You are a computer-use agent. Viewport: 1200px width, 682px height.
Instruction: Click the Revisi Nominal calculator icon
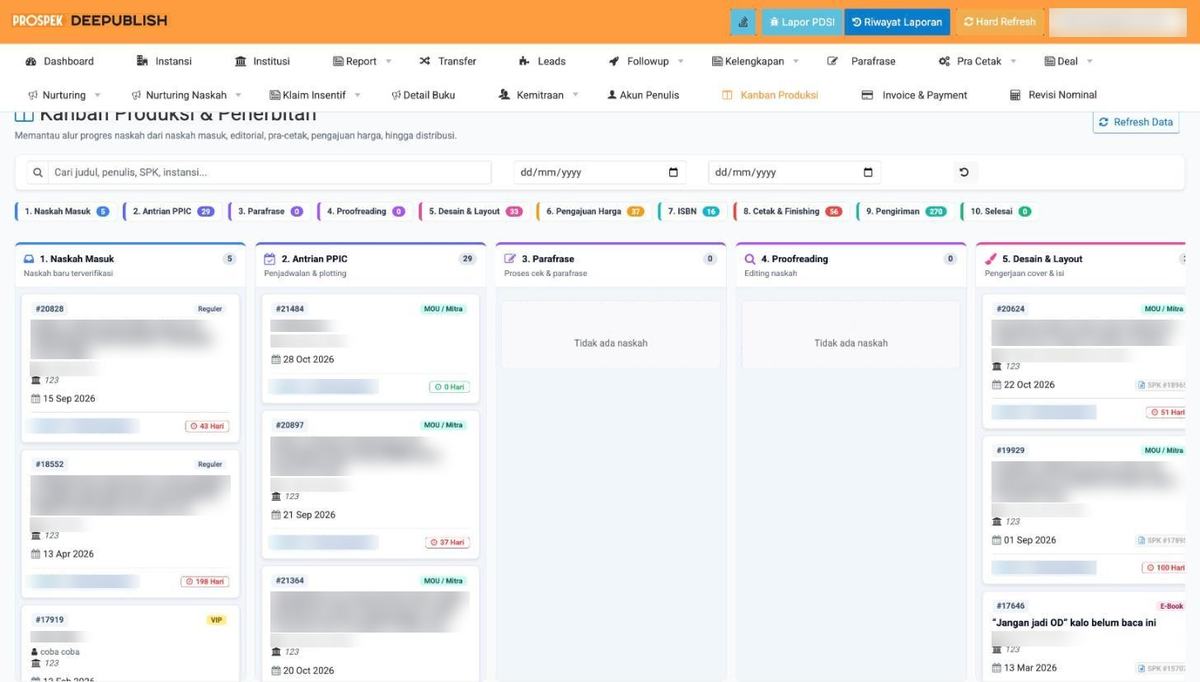coord(1015,95)
